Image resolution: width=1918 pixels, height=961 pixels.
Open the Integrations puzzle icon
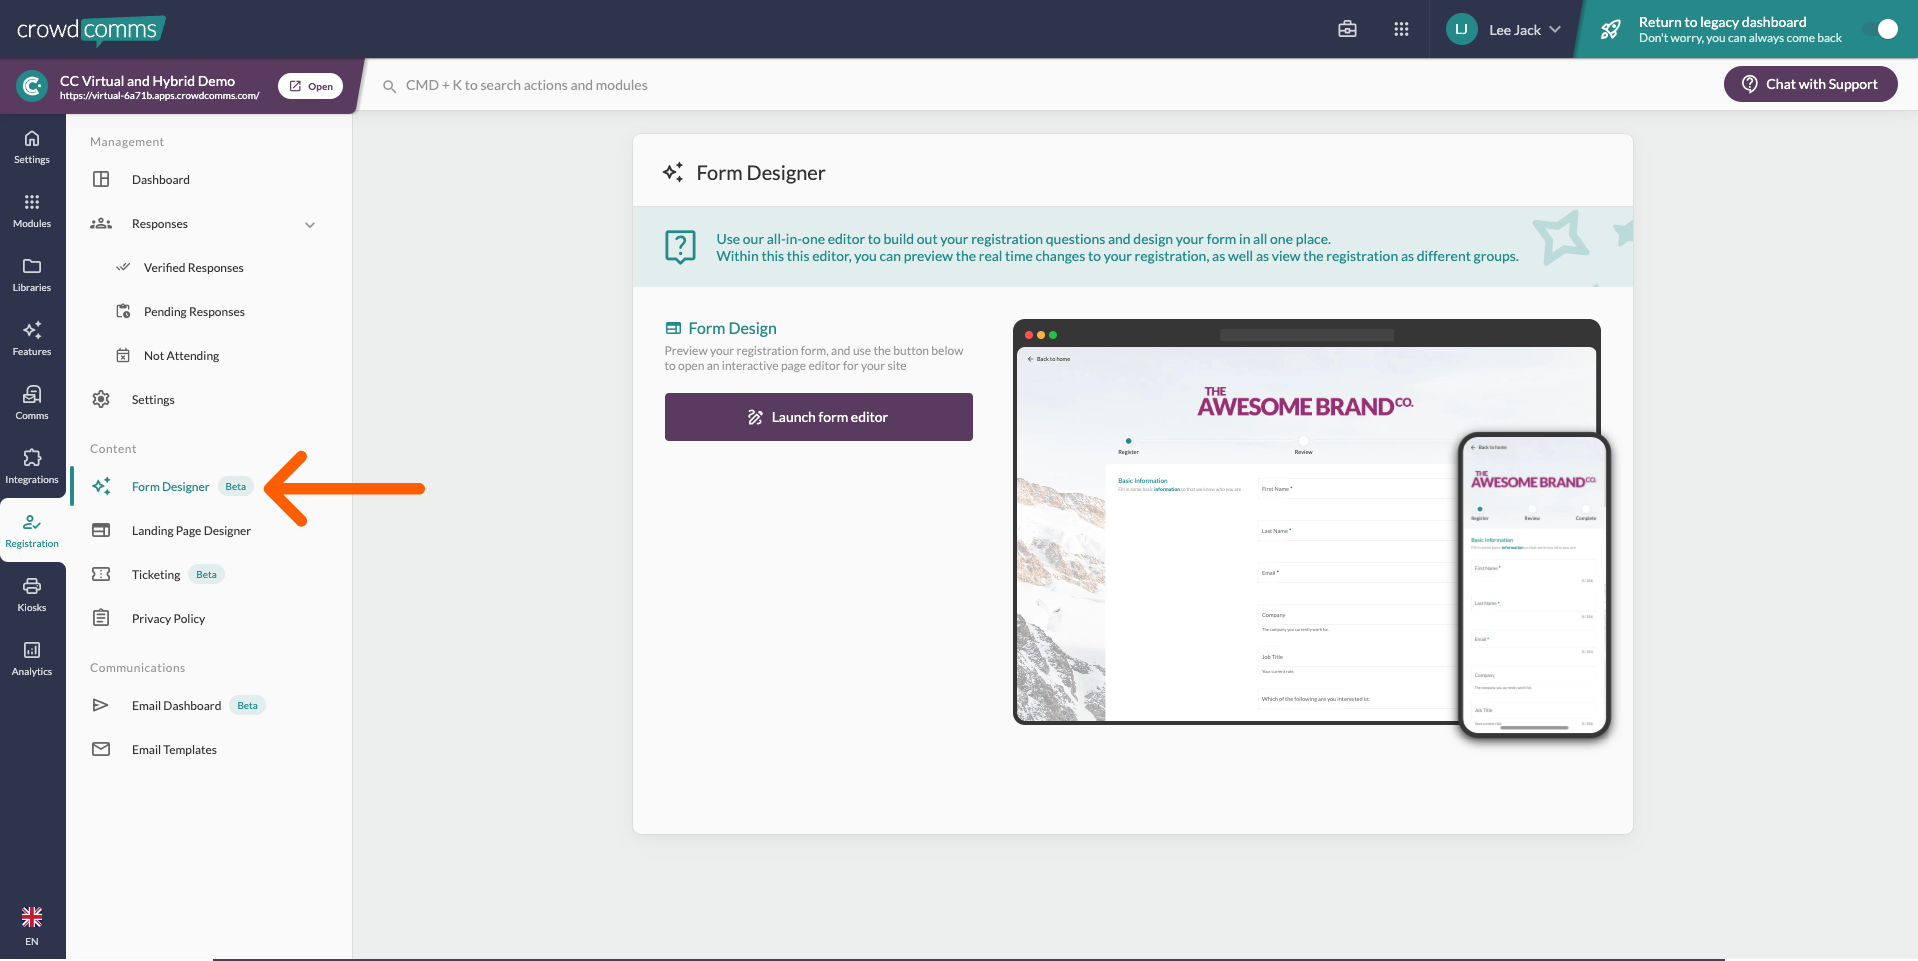click(x=32, y=466)
